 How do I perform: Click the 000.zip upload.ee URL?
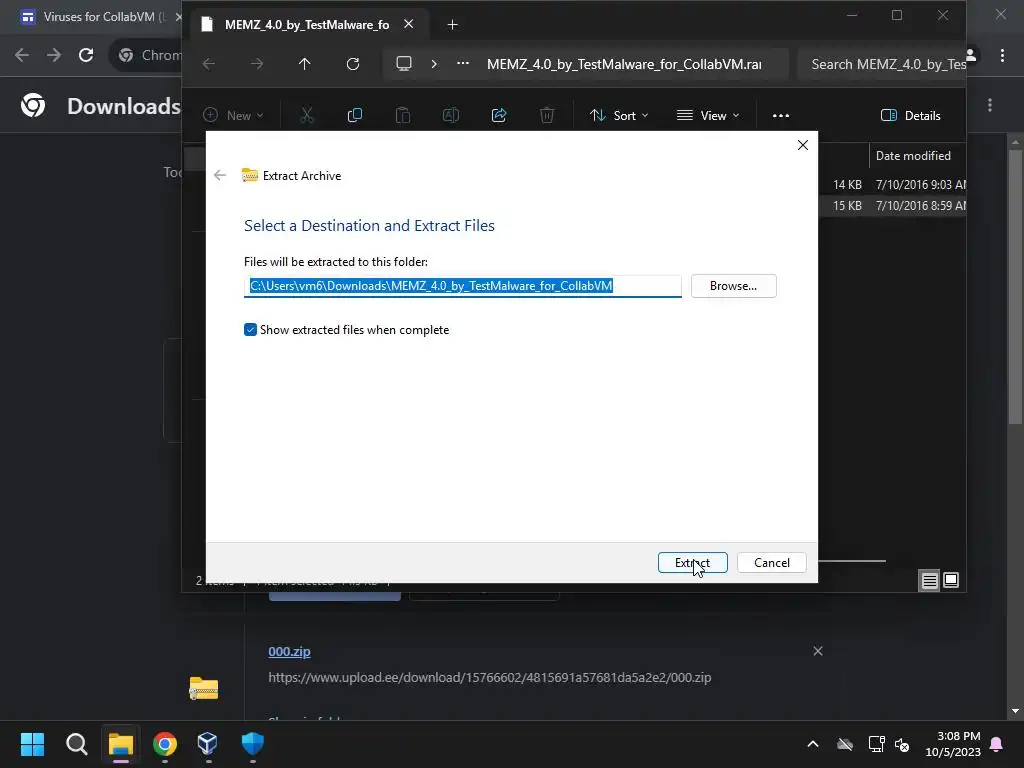click(x=490, y=677)
